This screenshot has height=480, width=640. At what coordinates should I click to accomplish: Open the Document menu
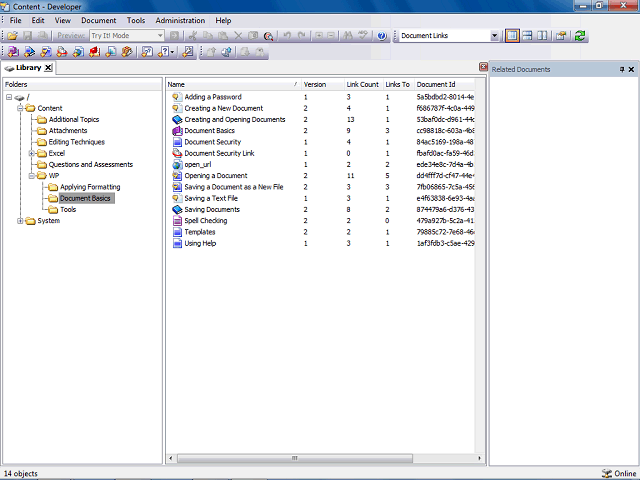tap(98, 20)
